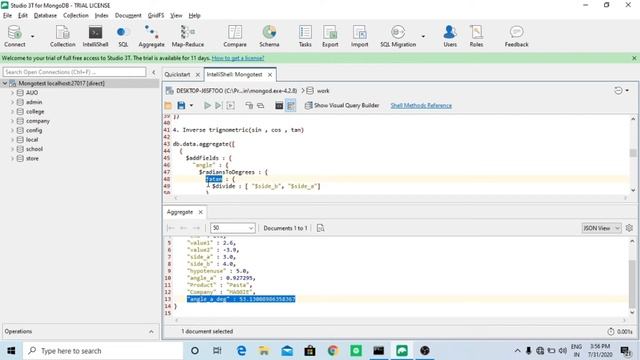Image resolution: width=640 pixels, height=360 pixels.
Task: Open the Connect dropdown arrow
Action: pyautogui.click(x=33, y=36)
